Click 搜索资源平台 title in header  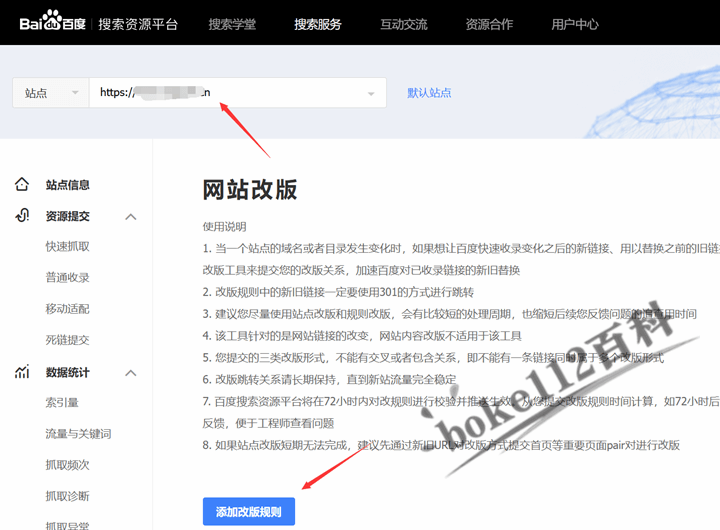pos(138,24)
